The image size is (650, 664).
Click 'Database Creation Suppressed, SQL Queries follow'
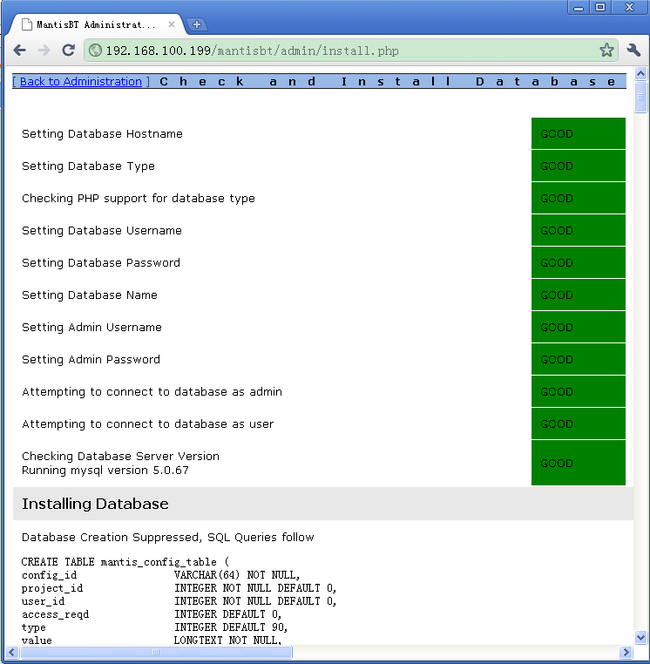[168, 537]
